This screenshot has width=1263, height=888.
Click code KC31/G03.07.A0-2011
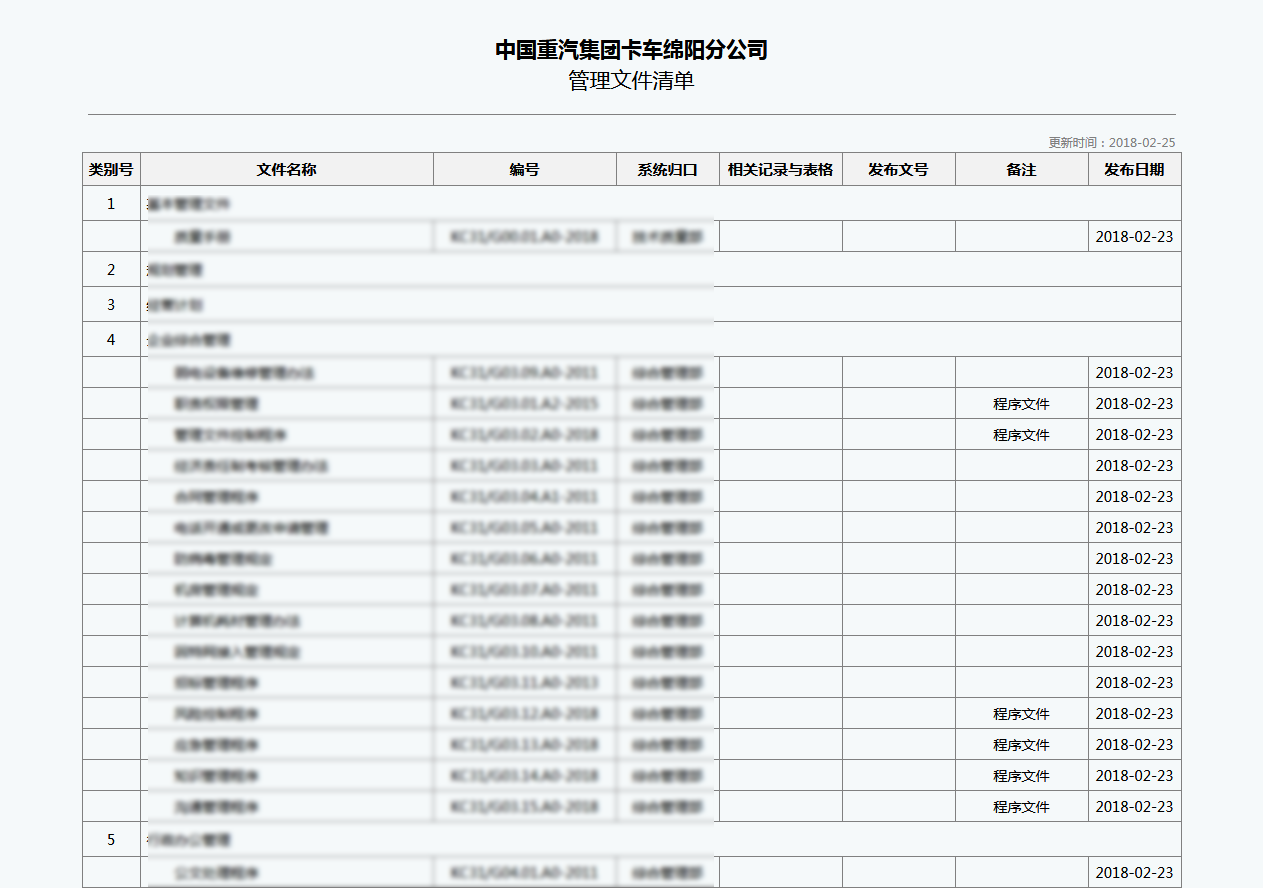click(x=525, y=590)
